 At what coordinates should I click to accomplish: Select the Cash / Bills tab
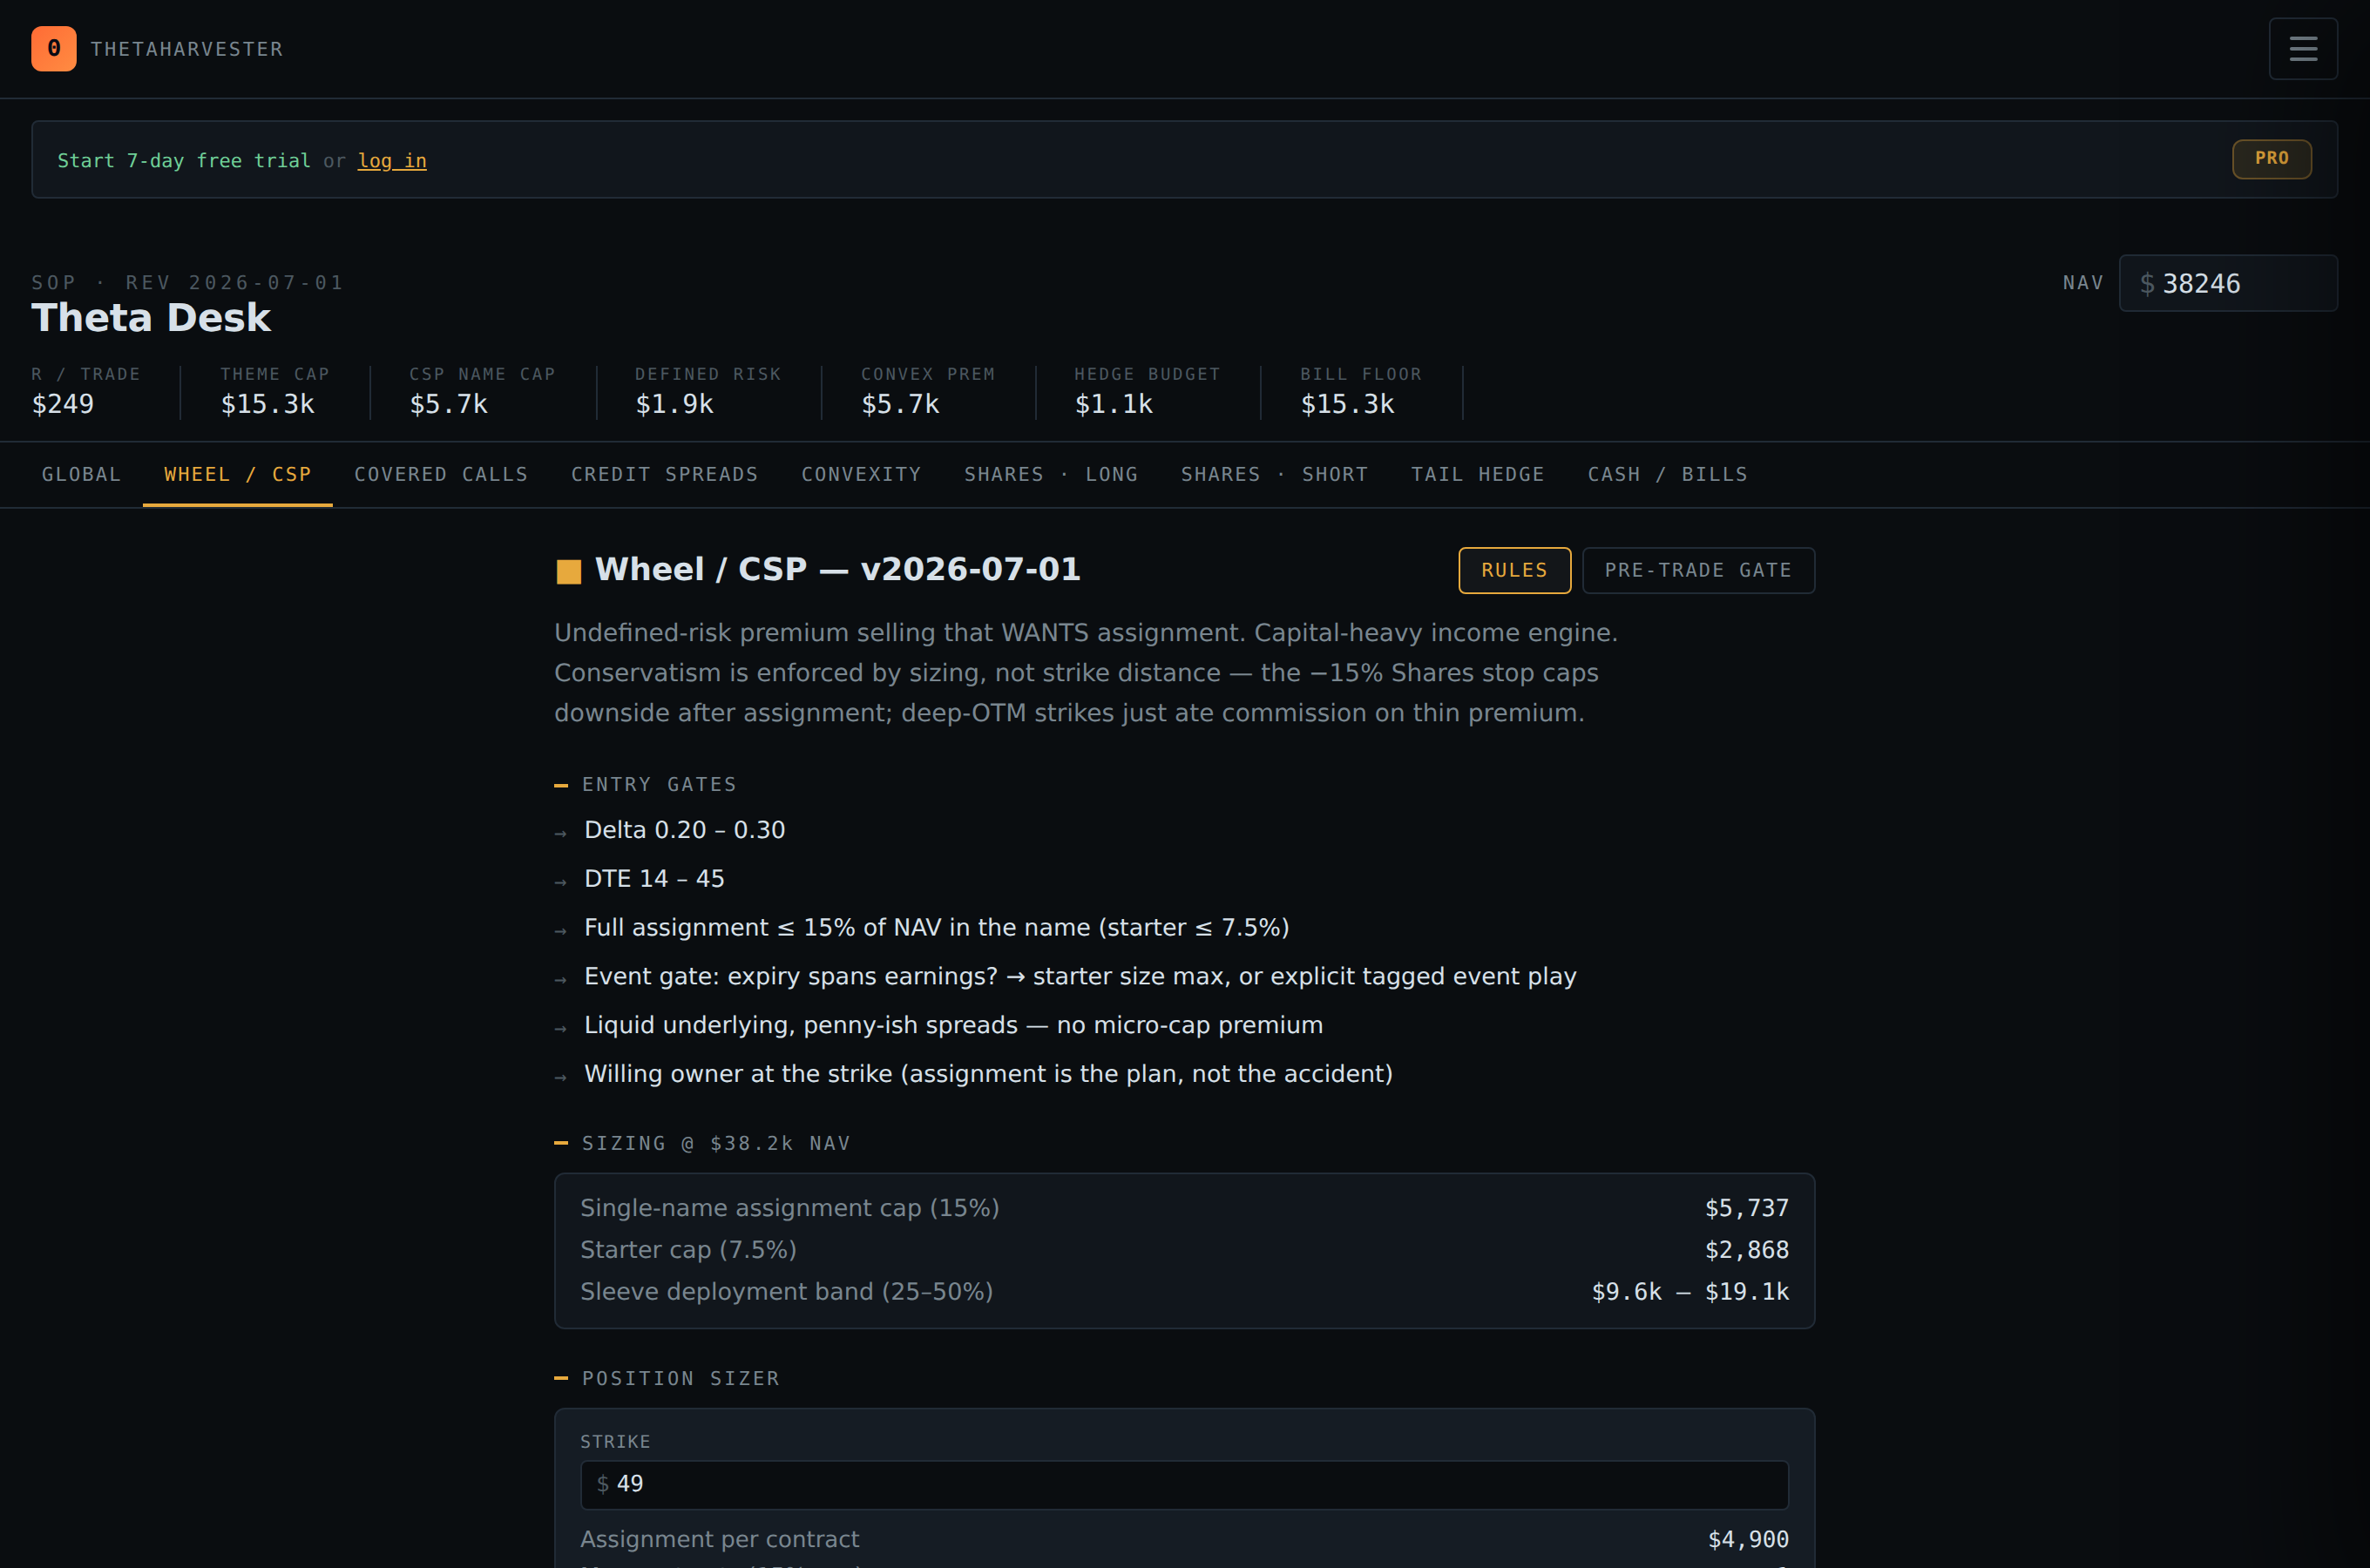[x=1667, y=475]
